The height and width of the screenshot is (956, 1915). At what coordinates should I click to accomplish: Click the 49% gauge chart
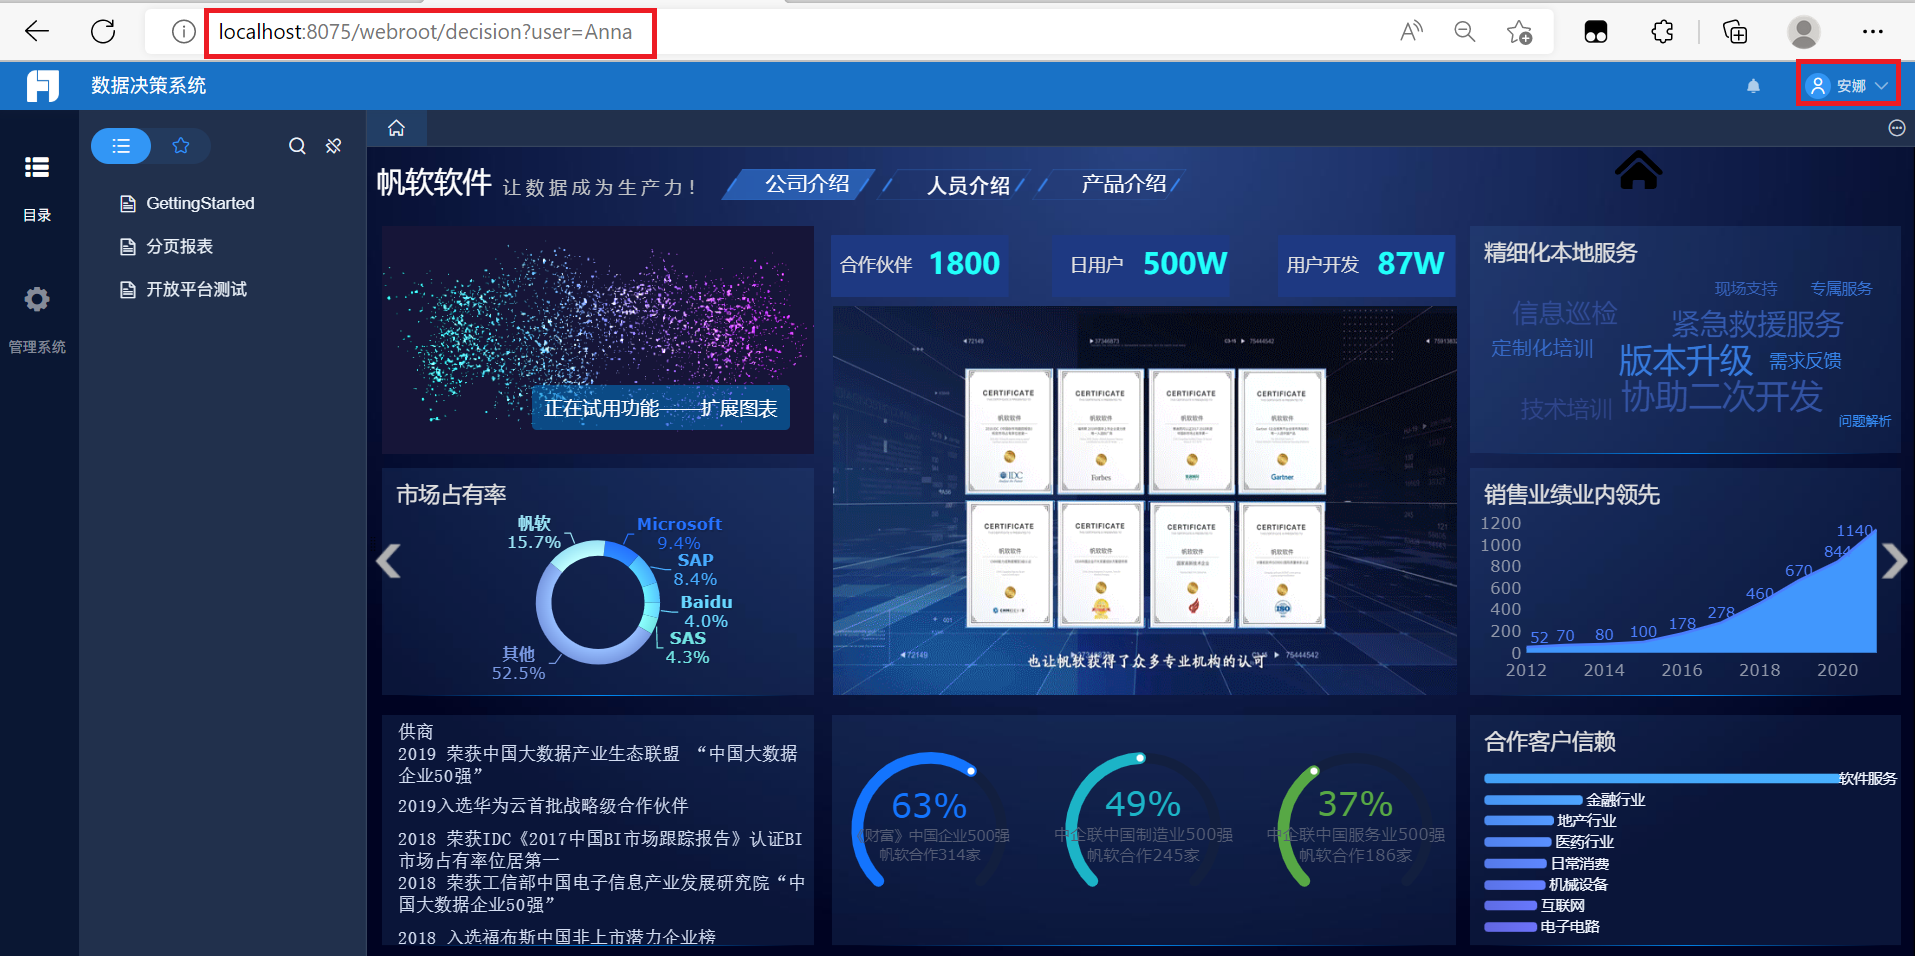pyautogui.click(x=1143, y=820)
